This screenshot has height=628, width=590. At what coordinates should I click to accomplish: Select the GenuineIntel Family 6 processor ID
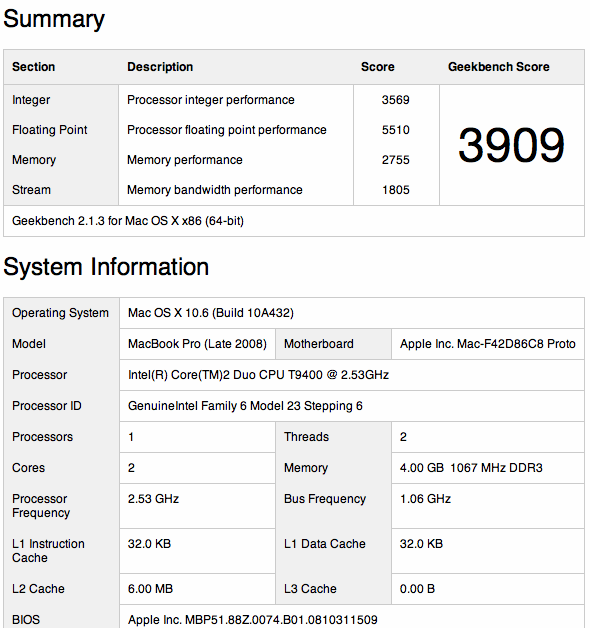245,406
